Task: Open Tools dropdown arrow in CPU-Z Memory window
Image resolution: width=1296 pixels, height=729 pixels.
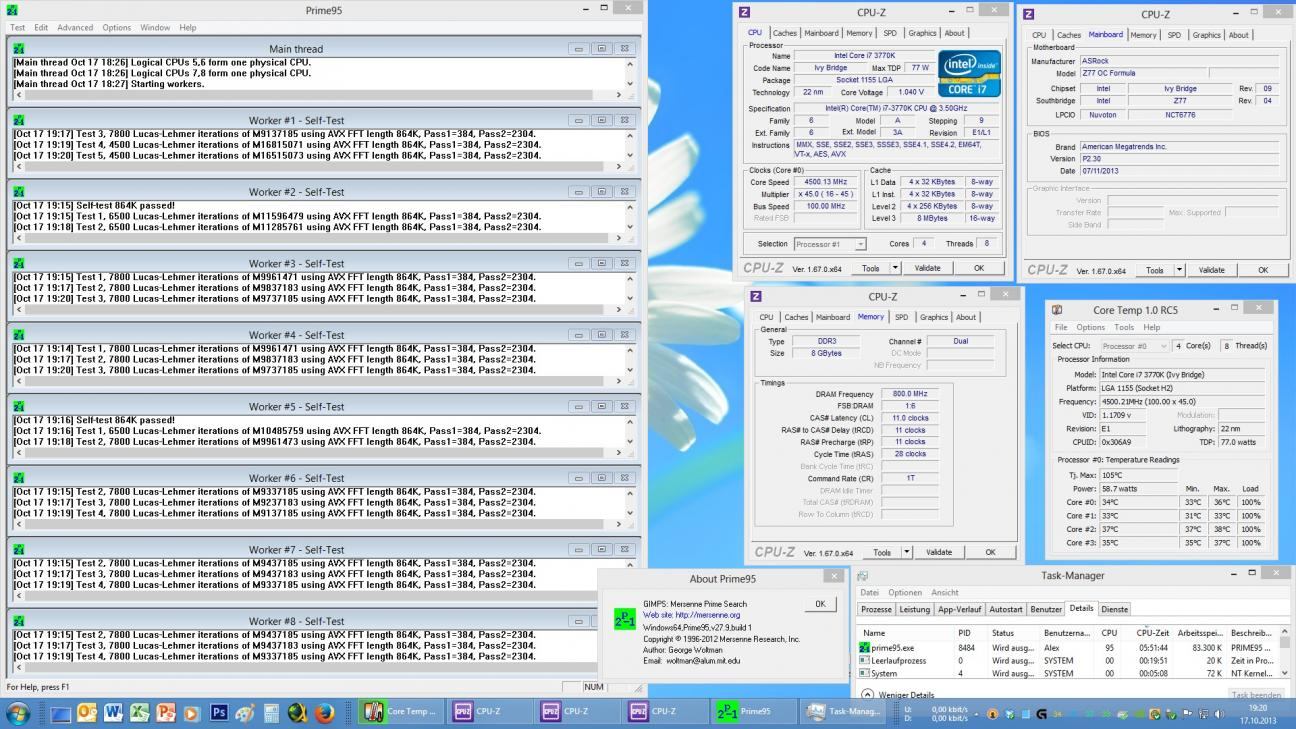Action: (x=907, y=552)
